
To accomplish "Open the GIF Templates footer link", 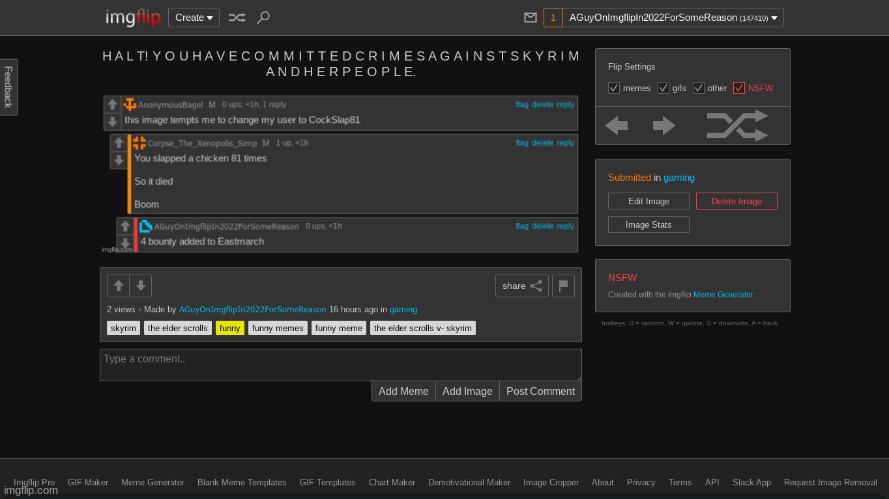I will pos(327,483).
